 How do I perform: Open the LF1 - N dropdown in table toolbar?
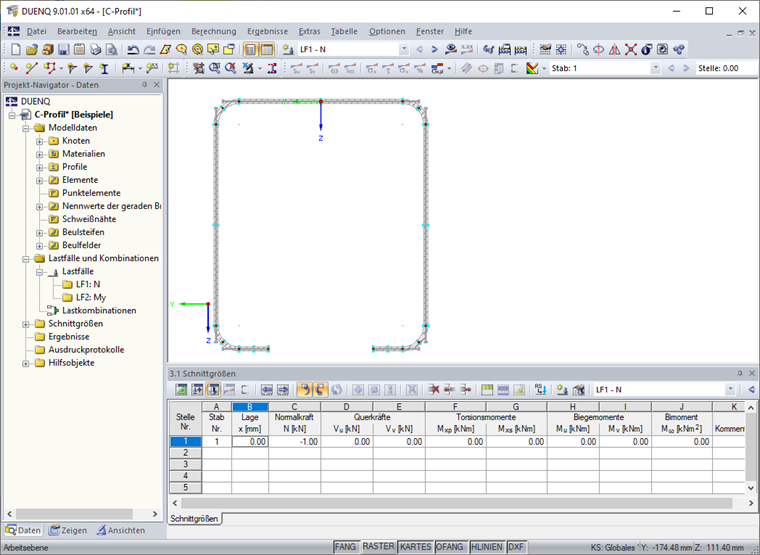pyautogui.click(x=730, y=389)
